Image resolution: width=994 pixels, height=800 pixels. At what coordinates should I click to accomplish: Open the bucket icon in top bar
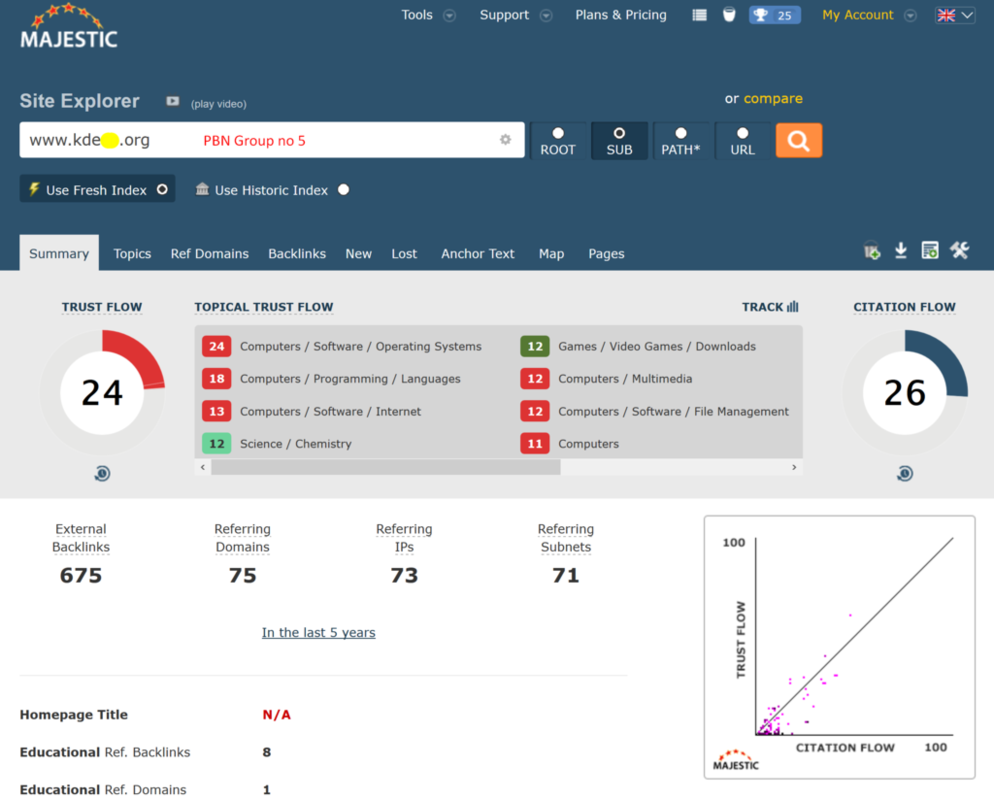(x=729, y=15)
